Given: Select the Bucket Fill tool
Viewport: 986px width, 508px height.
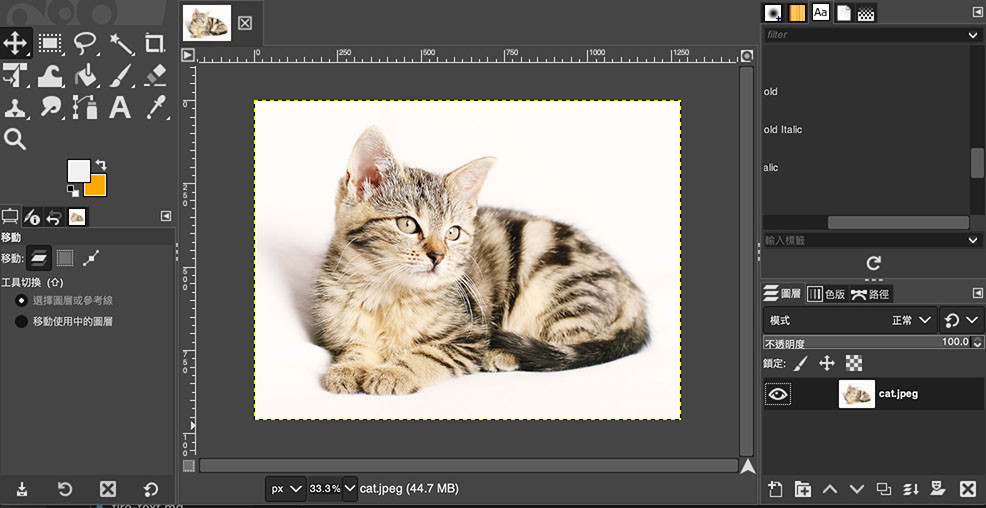Looking at the screenshot, I should [85, 76].
